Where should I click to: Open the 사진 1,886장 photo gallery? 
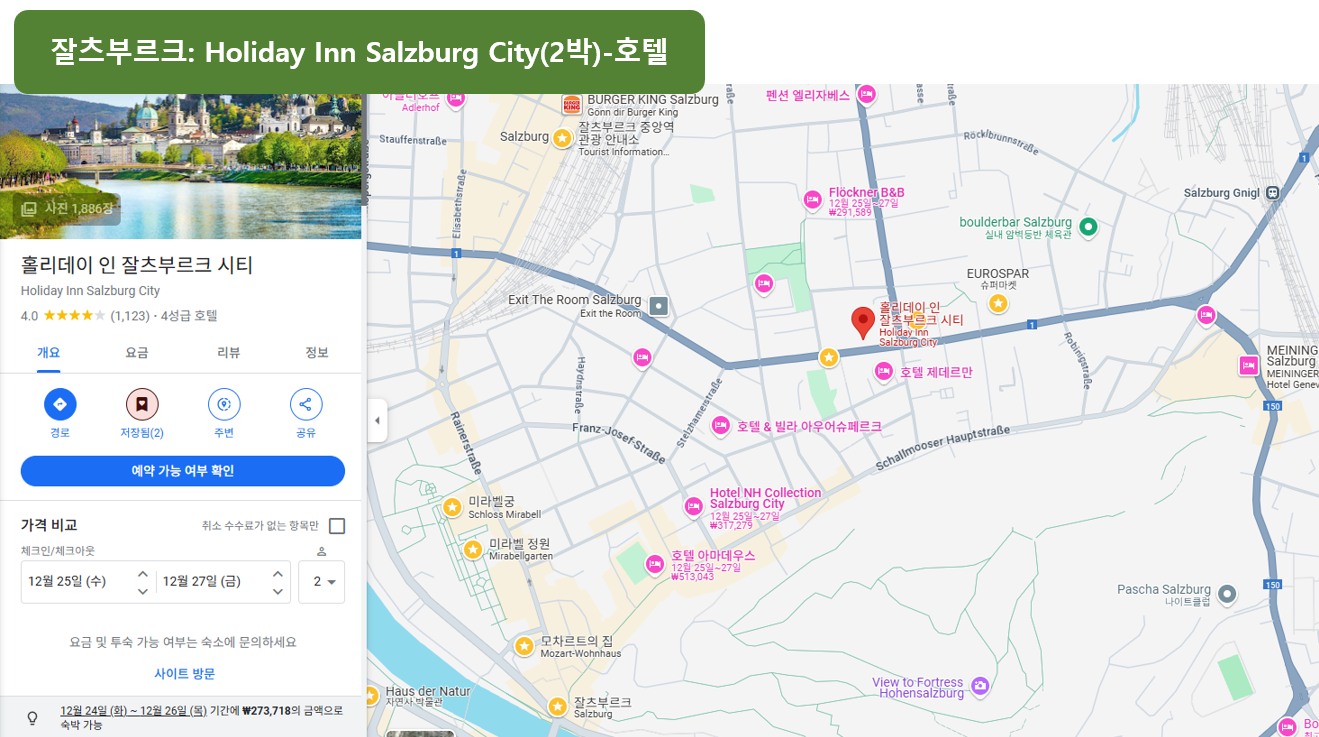68,208
